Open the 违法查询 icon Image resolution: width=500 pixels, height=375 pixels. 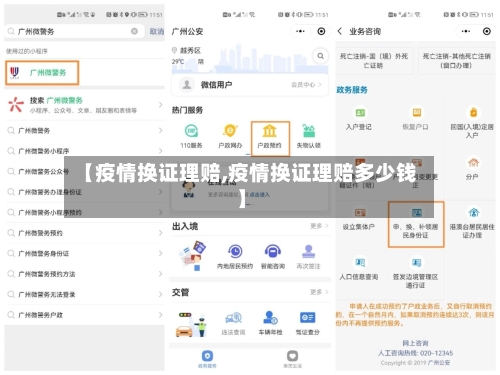[233, 318]
